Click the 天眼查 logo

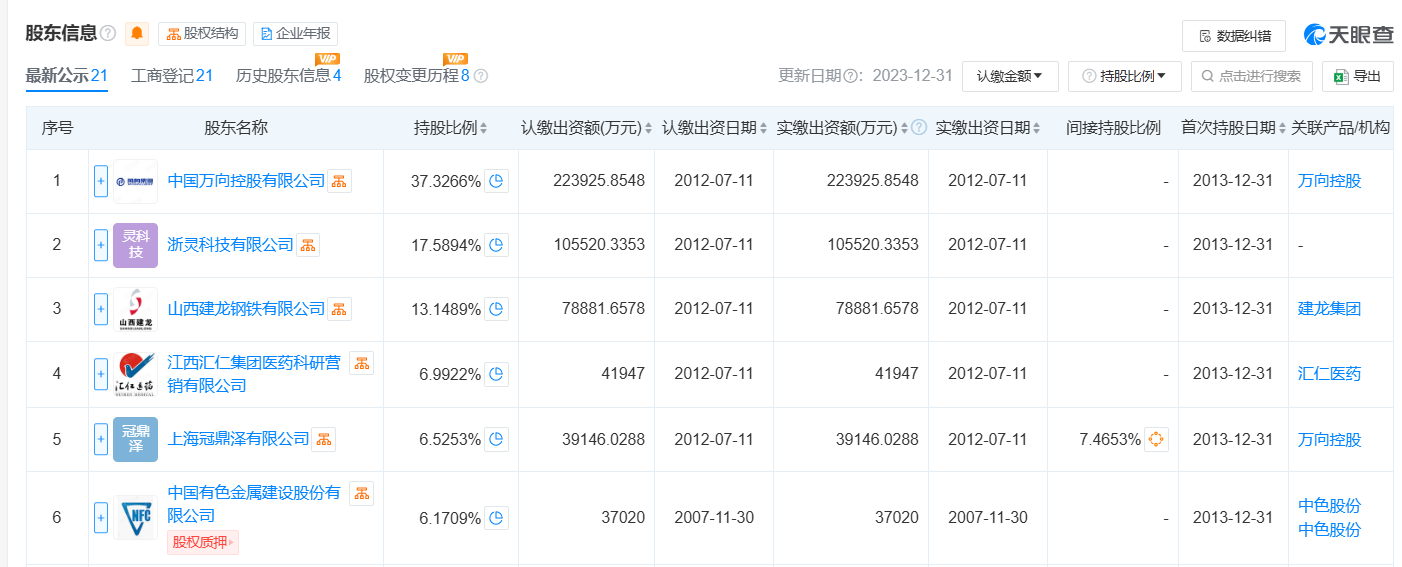(x=1348, y=35)
